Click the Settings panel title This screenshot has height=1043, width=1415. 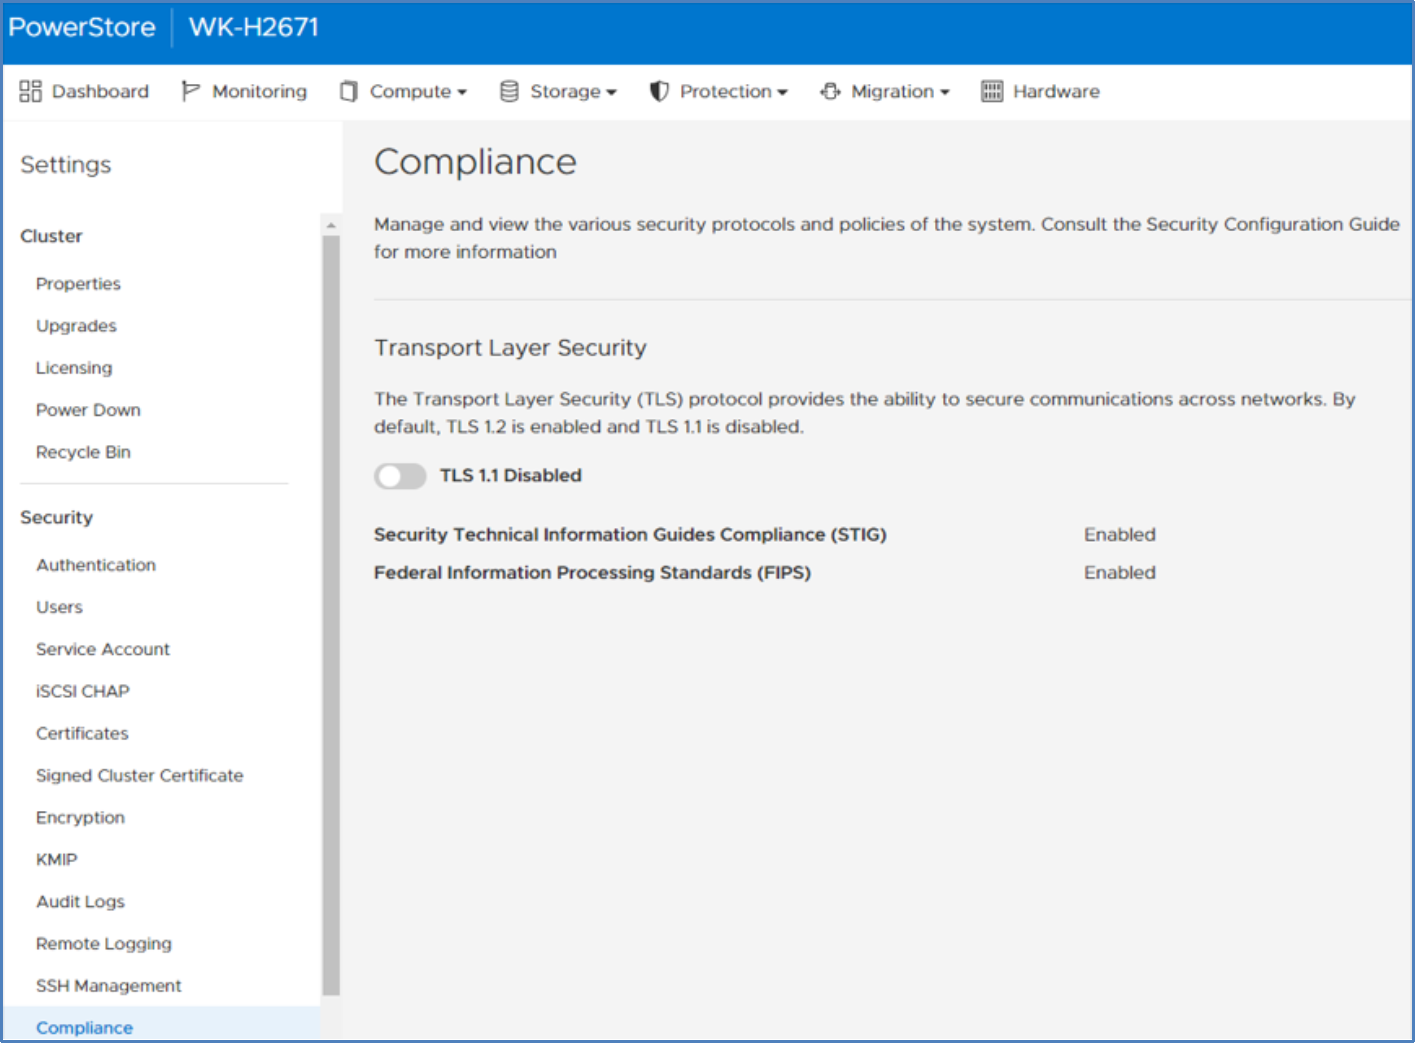point(66,164)
